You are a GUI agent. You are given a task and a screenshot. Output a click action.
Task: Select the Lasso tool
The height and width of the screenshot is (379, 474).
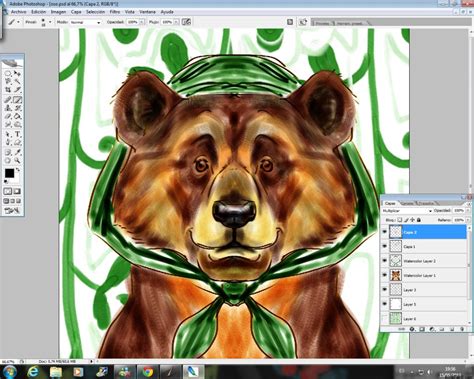pyautogui.click(x=8, y=81)
